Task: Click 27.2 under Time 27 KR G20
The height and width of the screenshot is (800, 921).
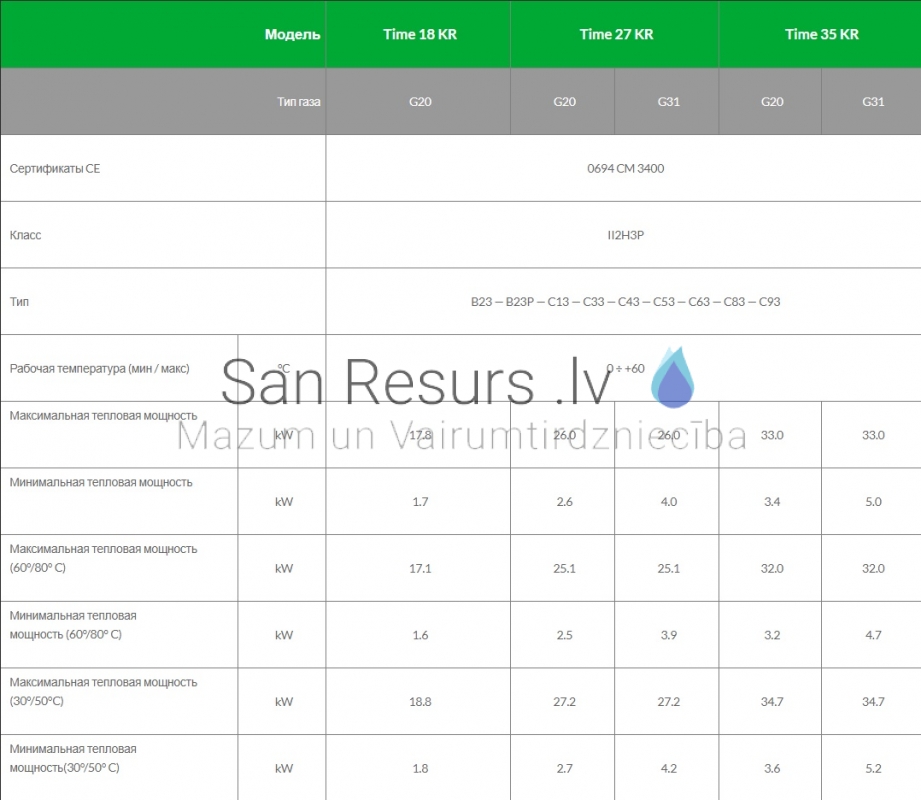Action: pyautogui.click(x=564, y=701)
